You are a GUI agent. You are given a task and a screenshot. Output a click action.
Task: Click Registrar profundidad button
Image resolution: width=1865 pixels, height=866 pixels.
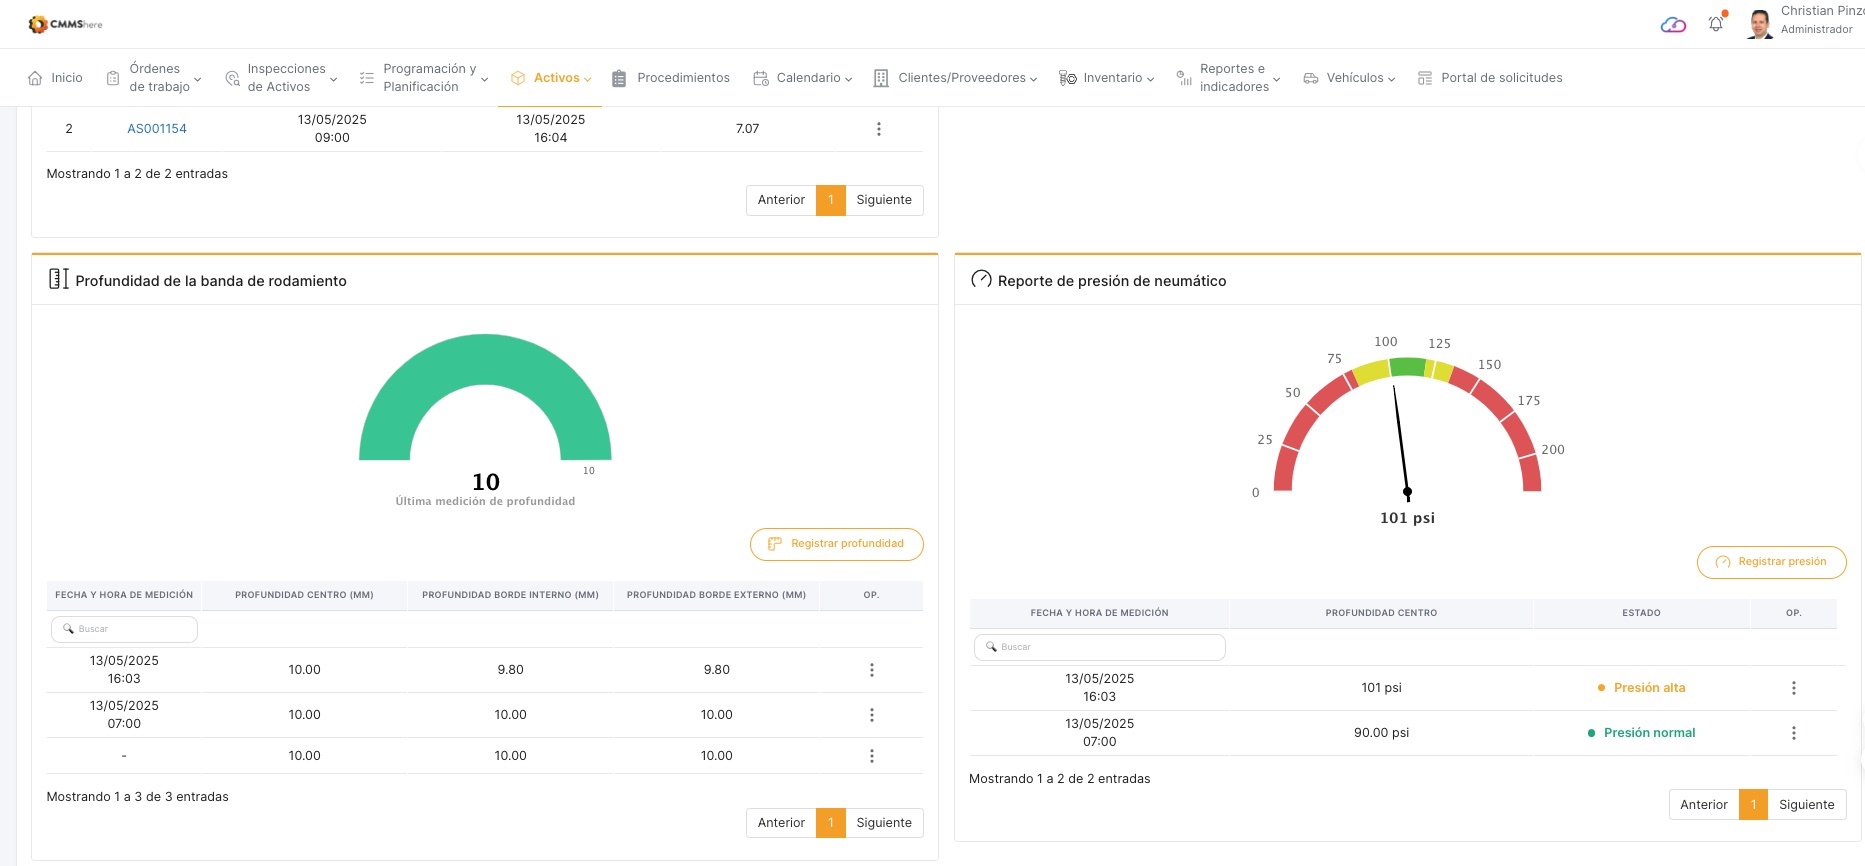(836, 544)
